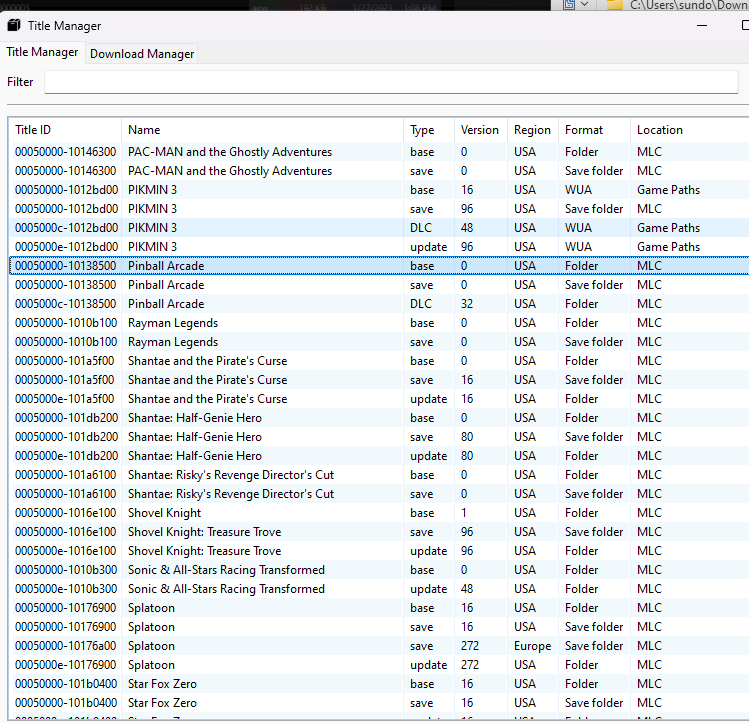
Task: Sort by the Version column header
Action: point(480,130)
